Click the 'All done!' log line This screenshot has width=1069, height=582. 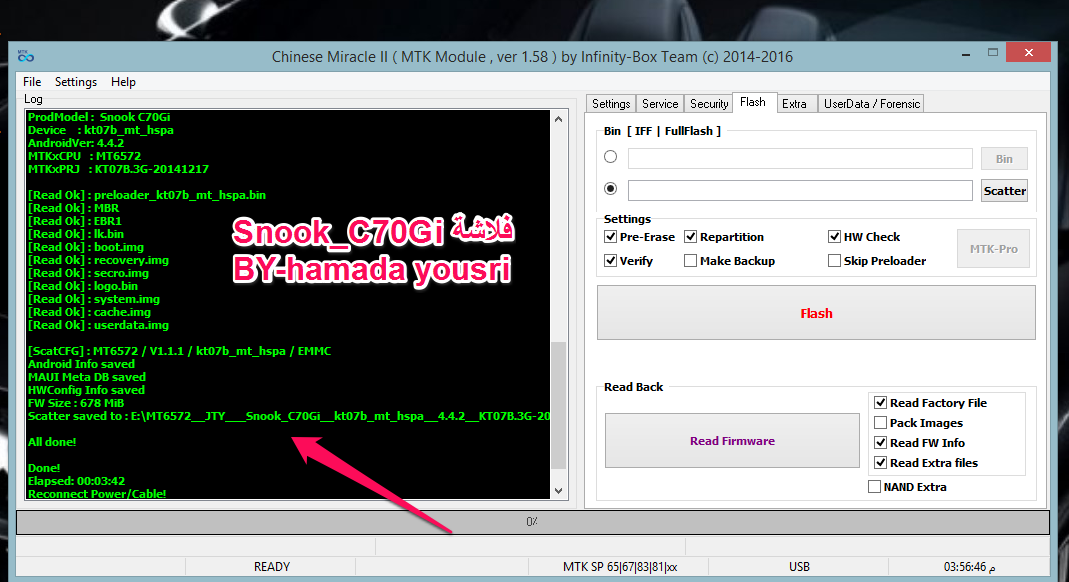(52, 442)
